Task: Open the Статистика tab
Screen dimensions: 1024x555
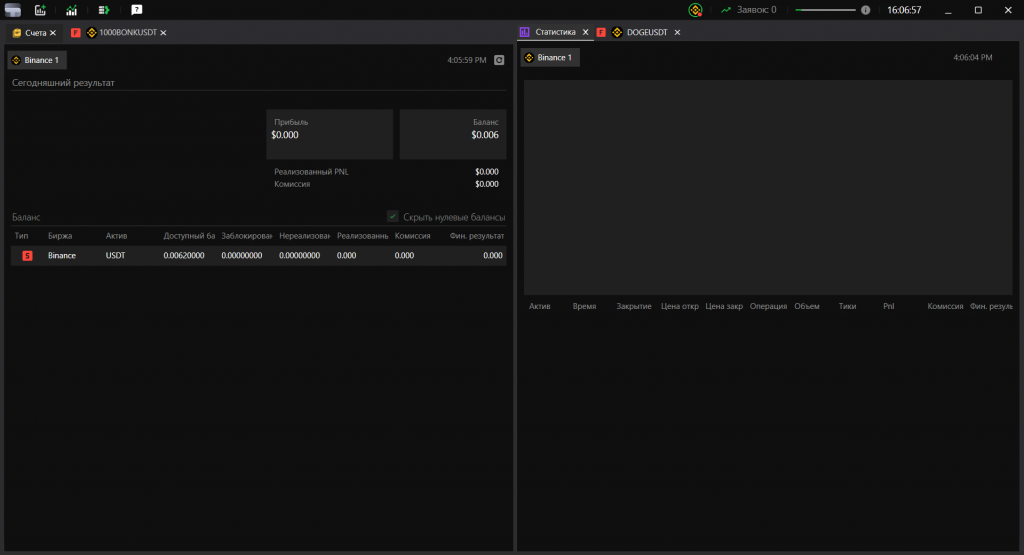Action: 555,33
